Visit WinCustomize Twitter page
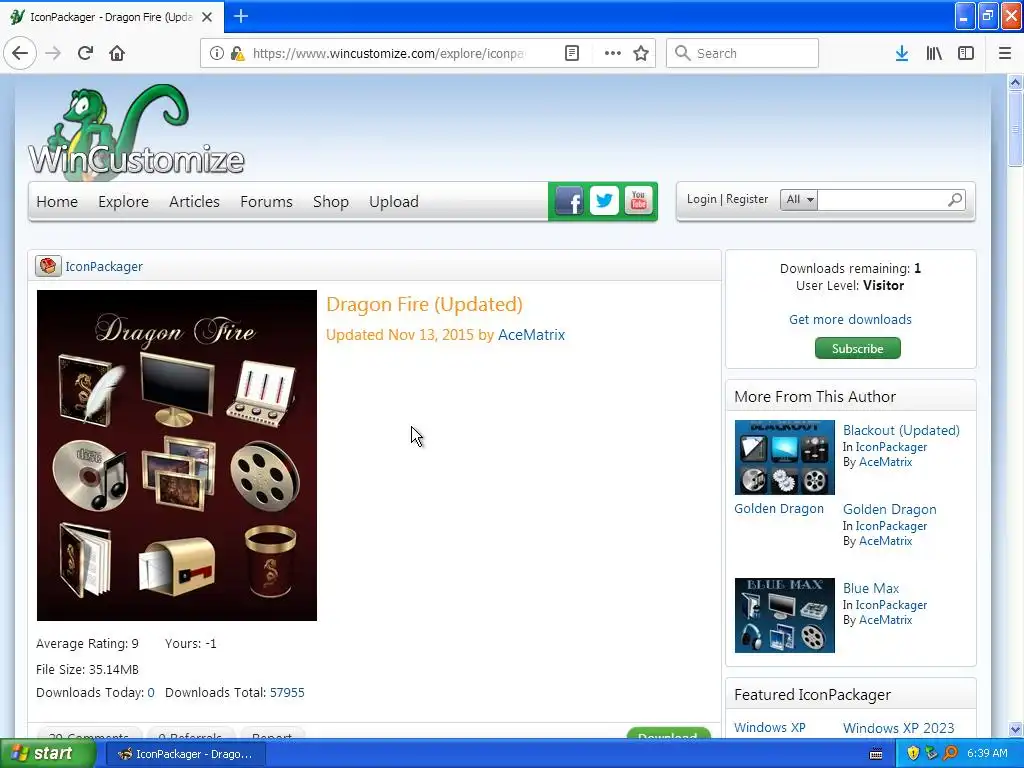Screen dimensions: 1024x768 click(604, 201)
